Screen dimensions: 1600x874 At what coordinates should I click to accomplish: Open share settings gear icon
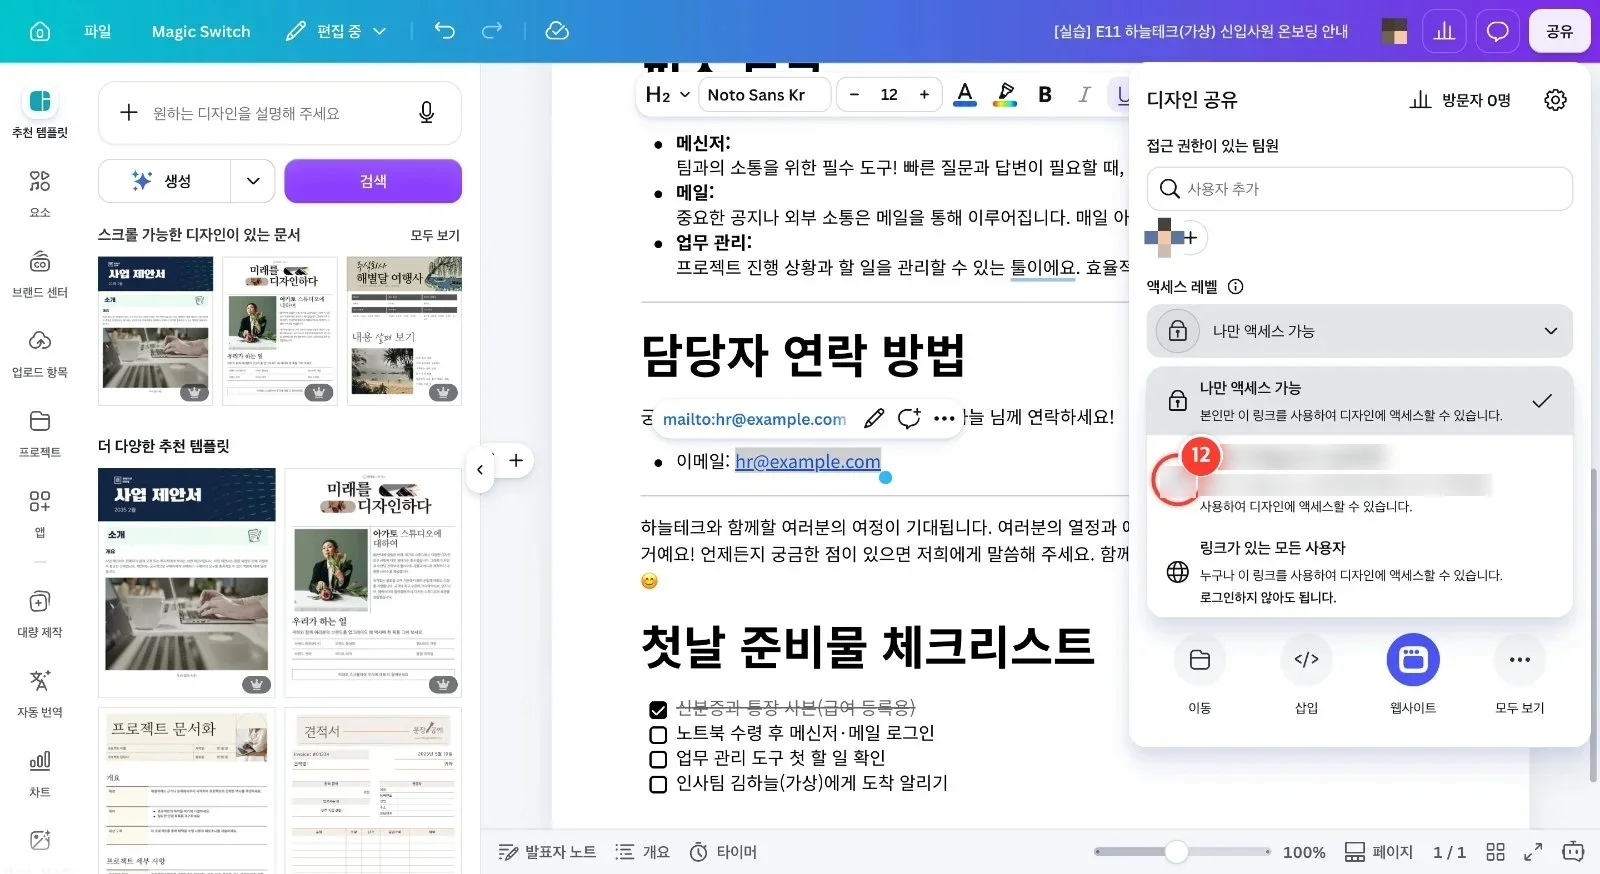coord(1555,100)
